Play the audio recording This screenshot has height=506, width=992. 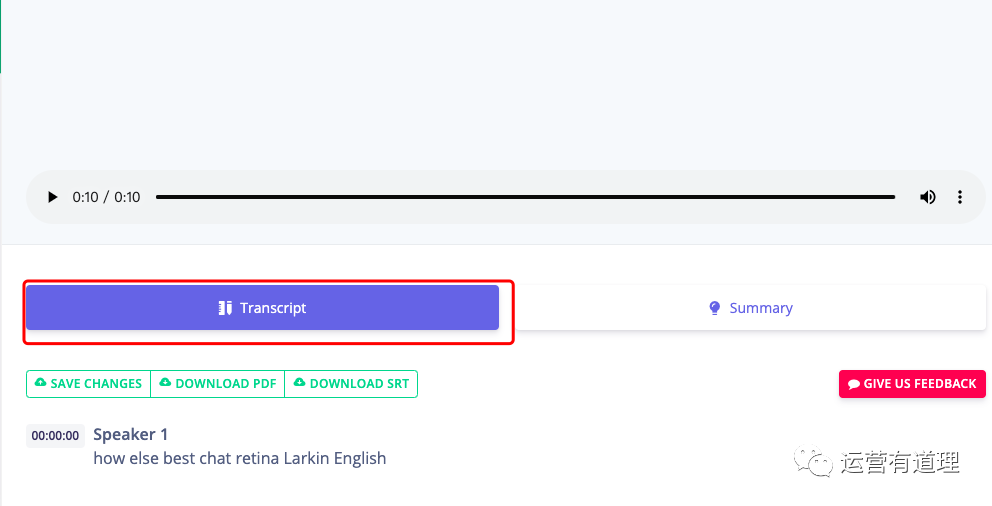(53, 197)
